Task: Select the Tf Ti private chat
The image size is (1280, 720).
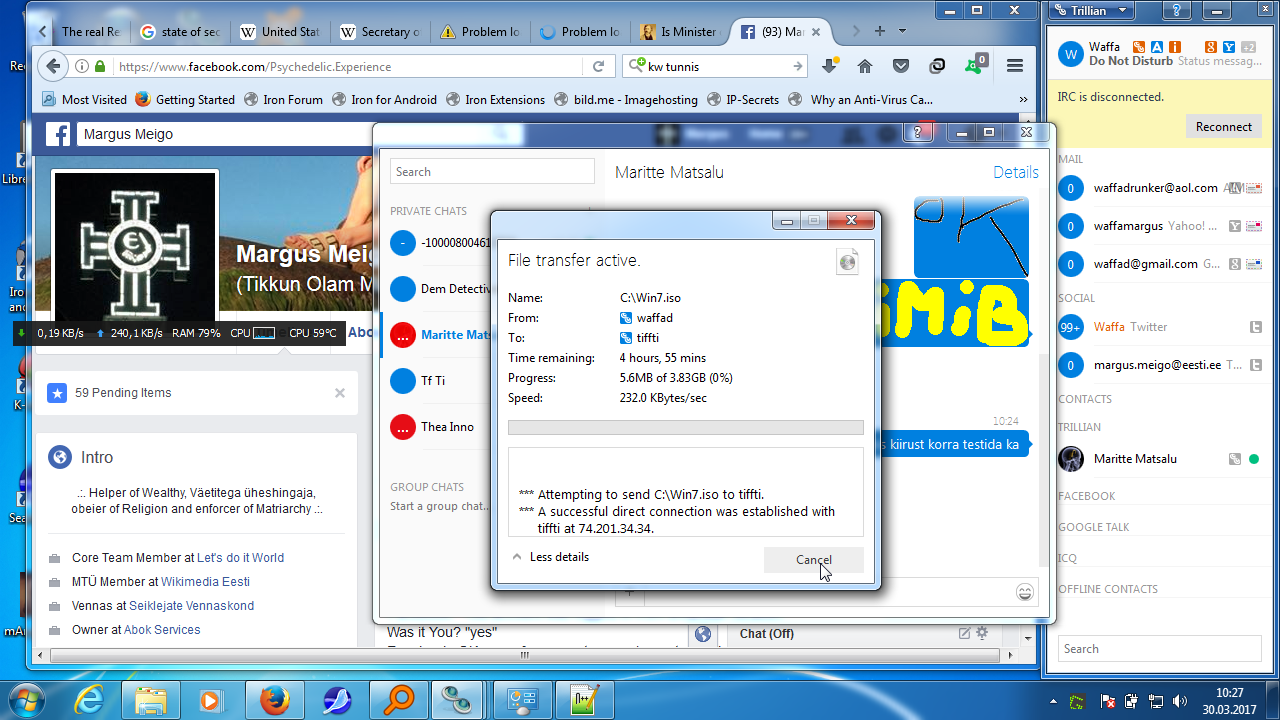Action: (x=433, y=381)
